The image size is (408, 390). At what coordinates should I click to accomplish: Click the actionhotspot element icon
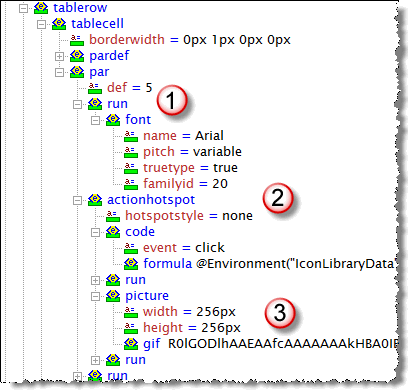pos(95,200)
